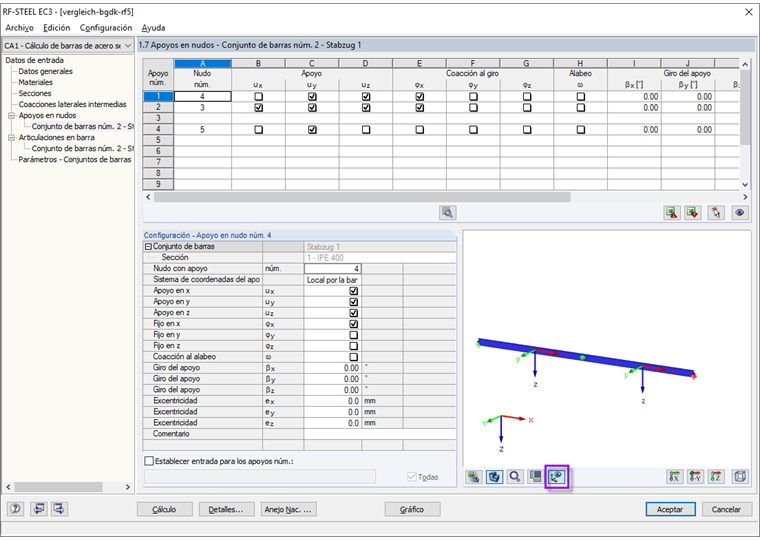This screenshot has height=541, width=760.
Task: Click the table horizontal scrollbar thumb
Action: pos(362,197)
